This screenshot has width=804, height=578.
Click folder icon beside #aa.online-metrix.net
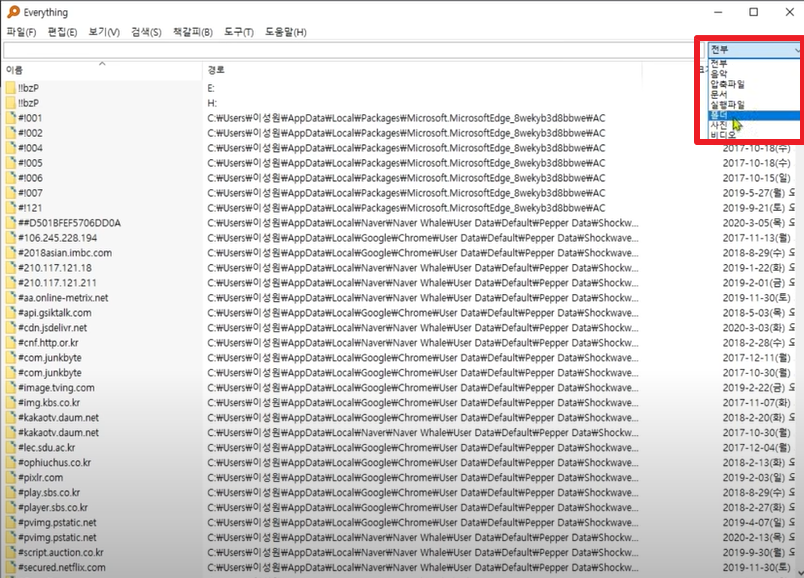pyautogui.click(x=10, y=297)
